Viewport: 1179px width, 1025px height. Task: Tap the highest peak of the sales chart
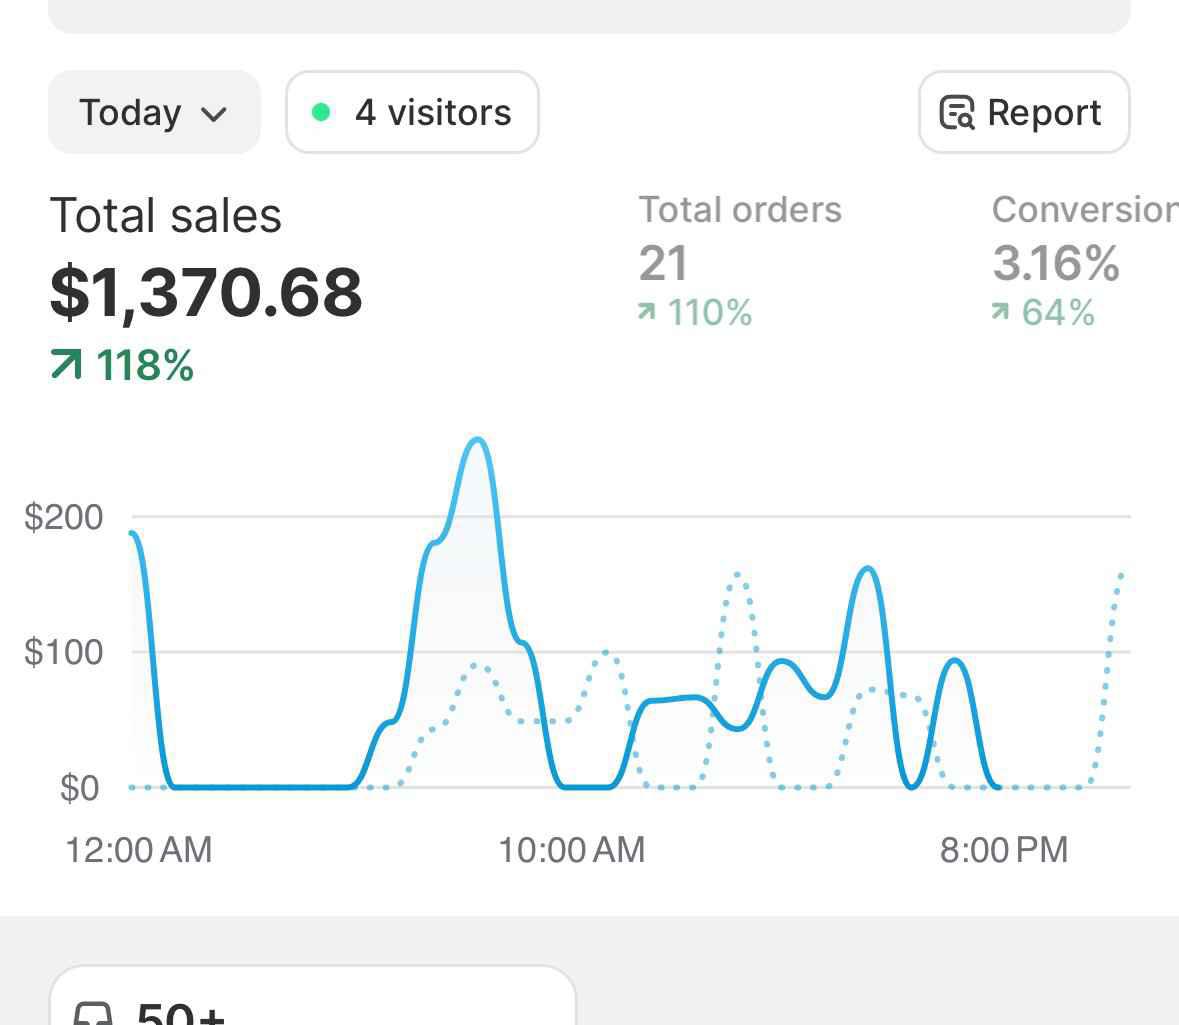click(478, 440)
